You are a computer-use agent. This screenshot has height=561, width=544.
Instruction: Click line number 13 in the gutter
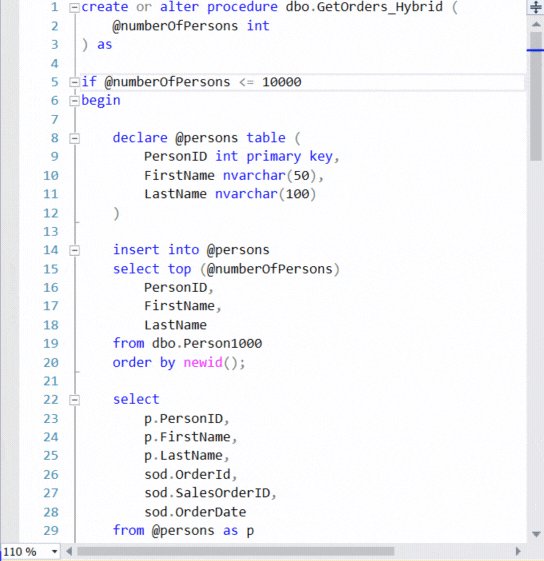point(50,232)
